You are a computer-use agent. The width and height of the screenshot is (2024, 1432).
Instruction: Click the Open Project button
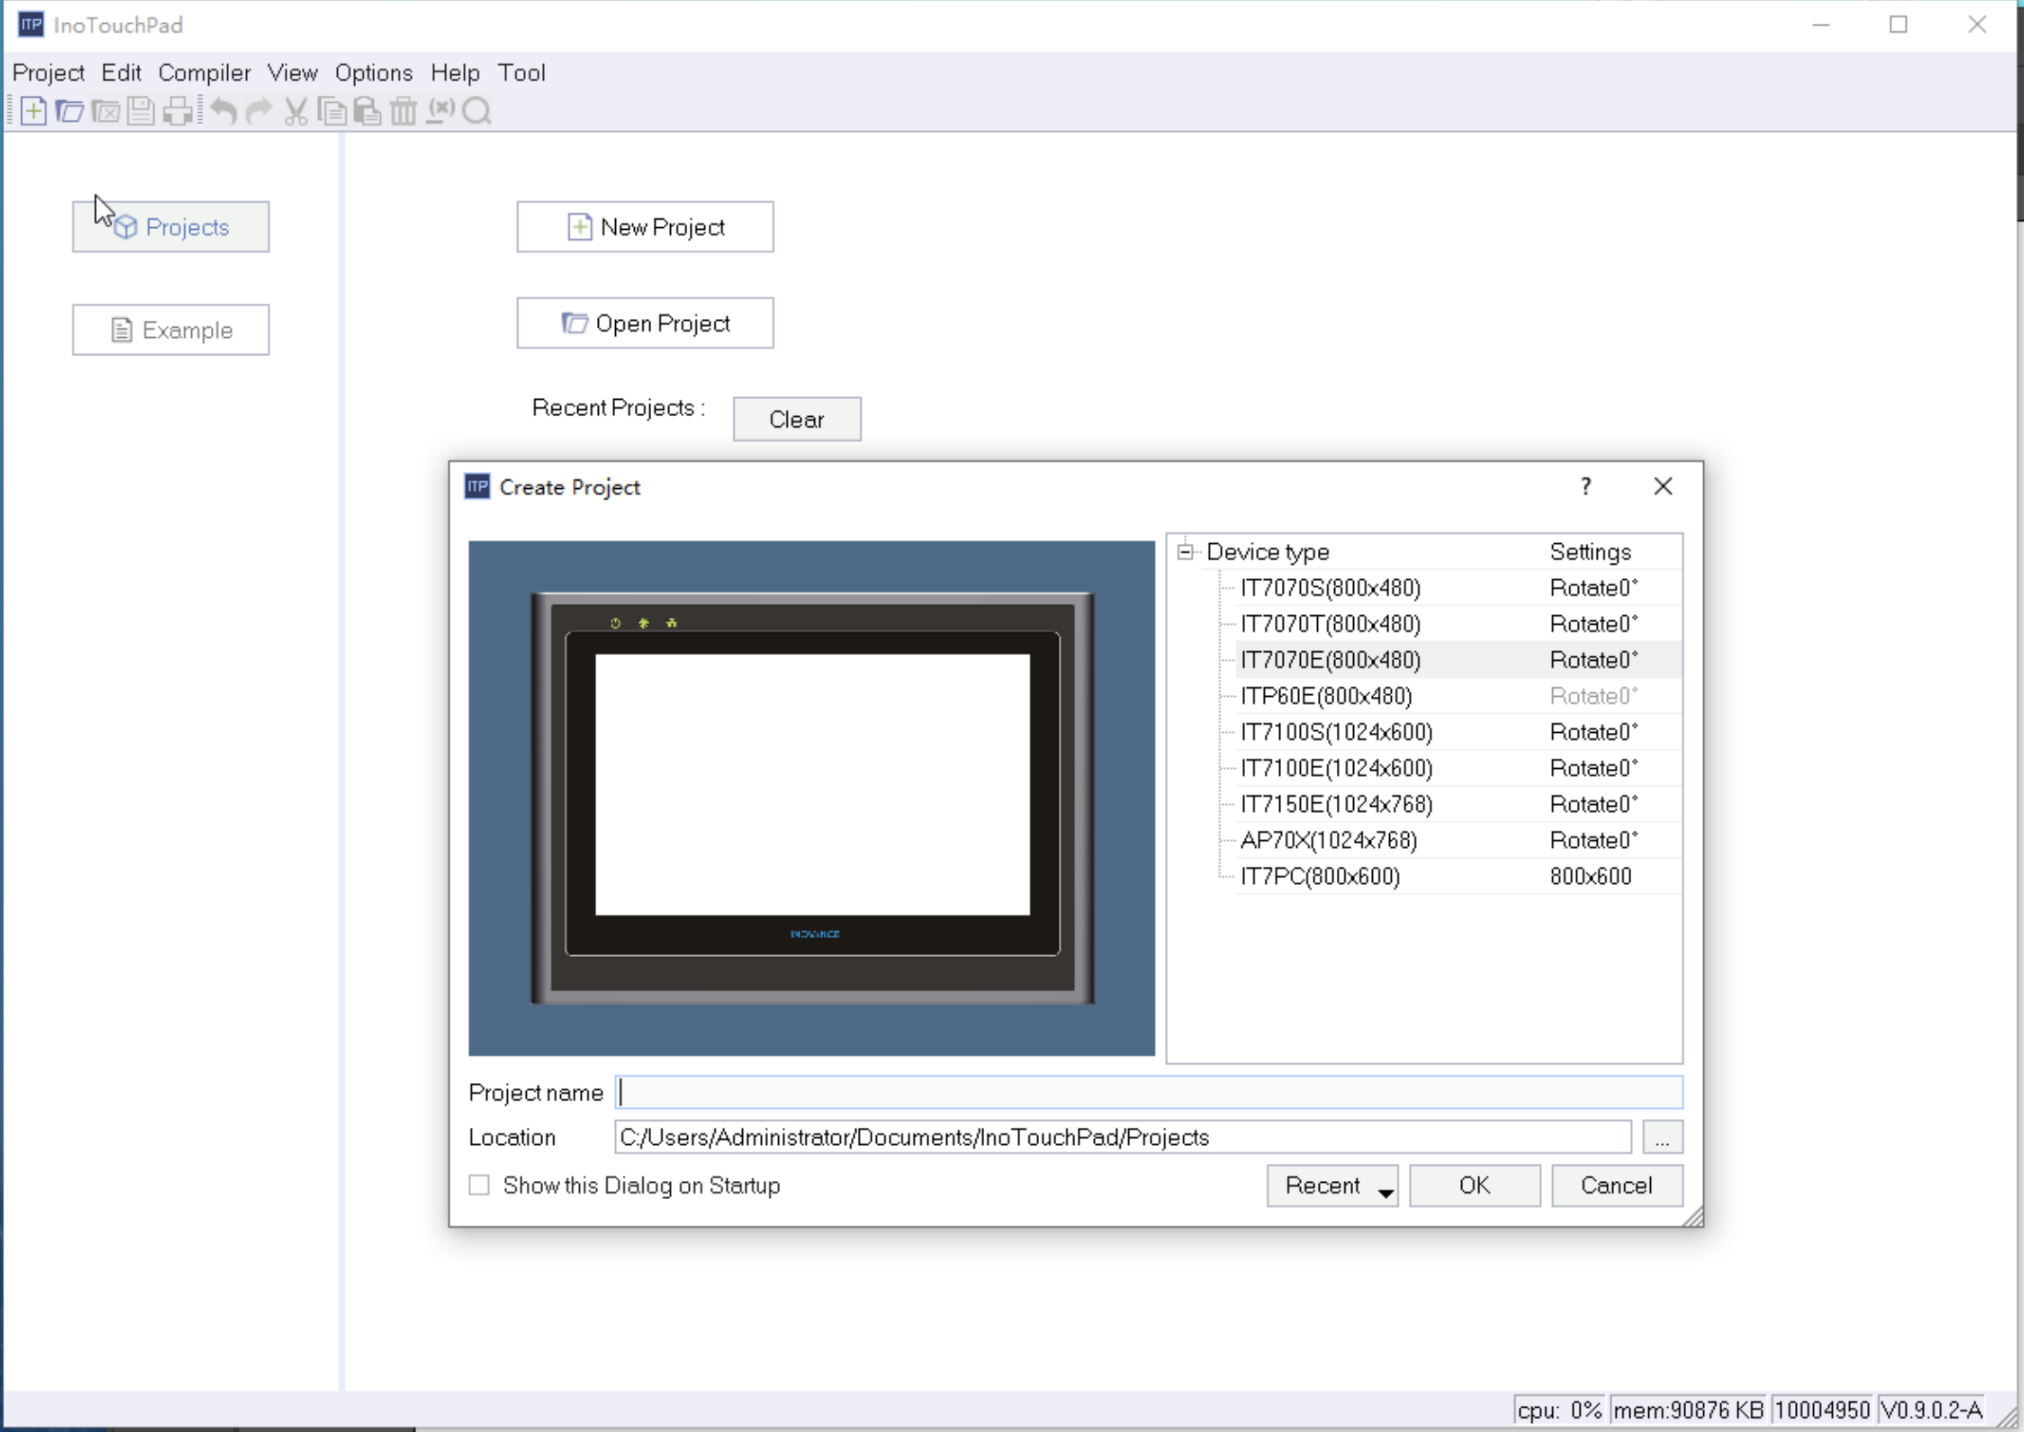645,323
